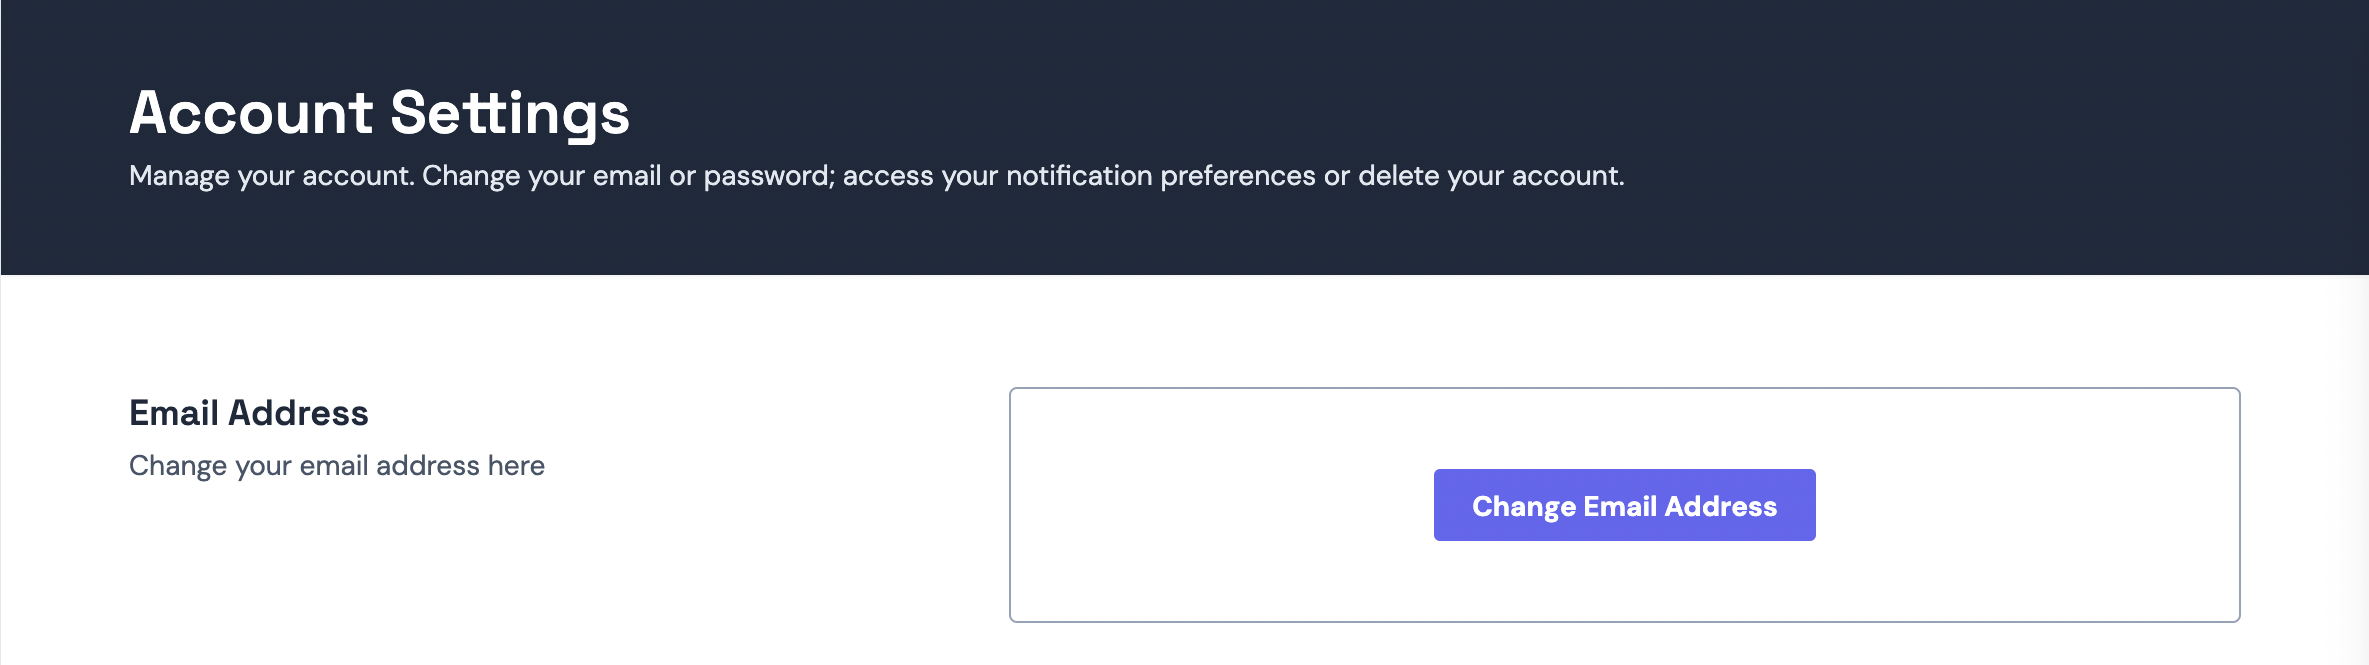Click 'delete your account' in the header description
Screen dimensions: 2369x665
(1488, 176)
